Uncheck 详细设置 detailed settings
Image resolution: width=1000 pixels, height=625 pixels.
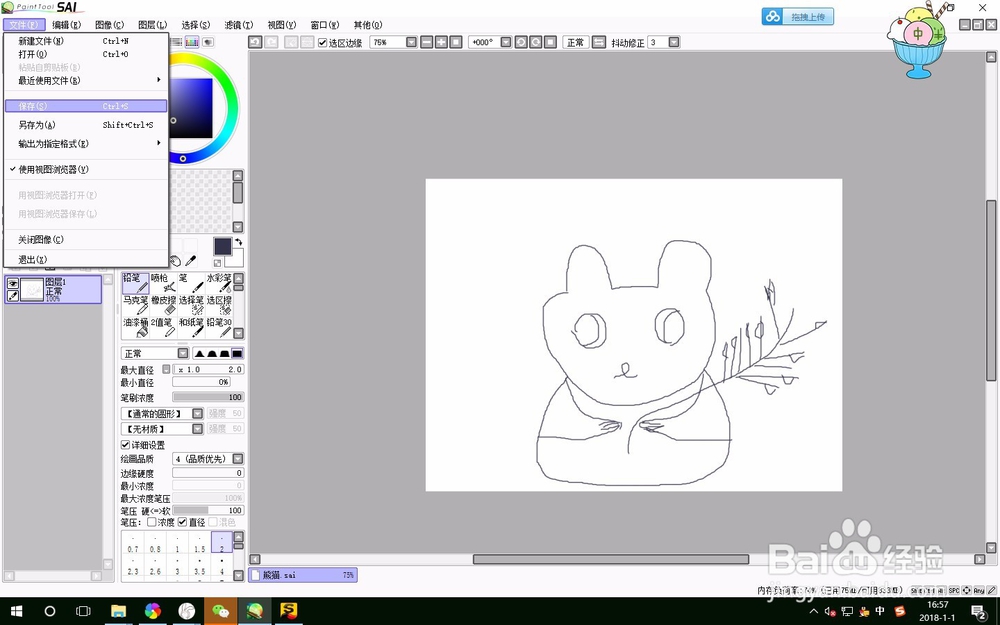coord(125,445)
